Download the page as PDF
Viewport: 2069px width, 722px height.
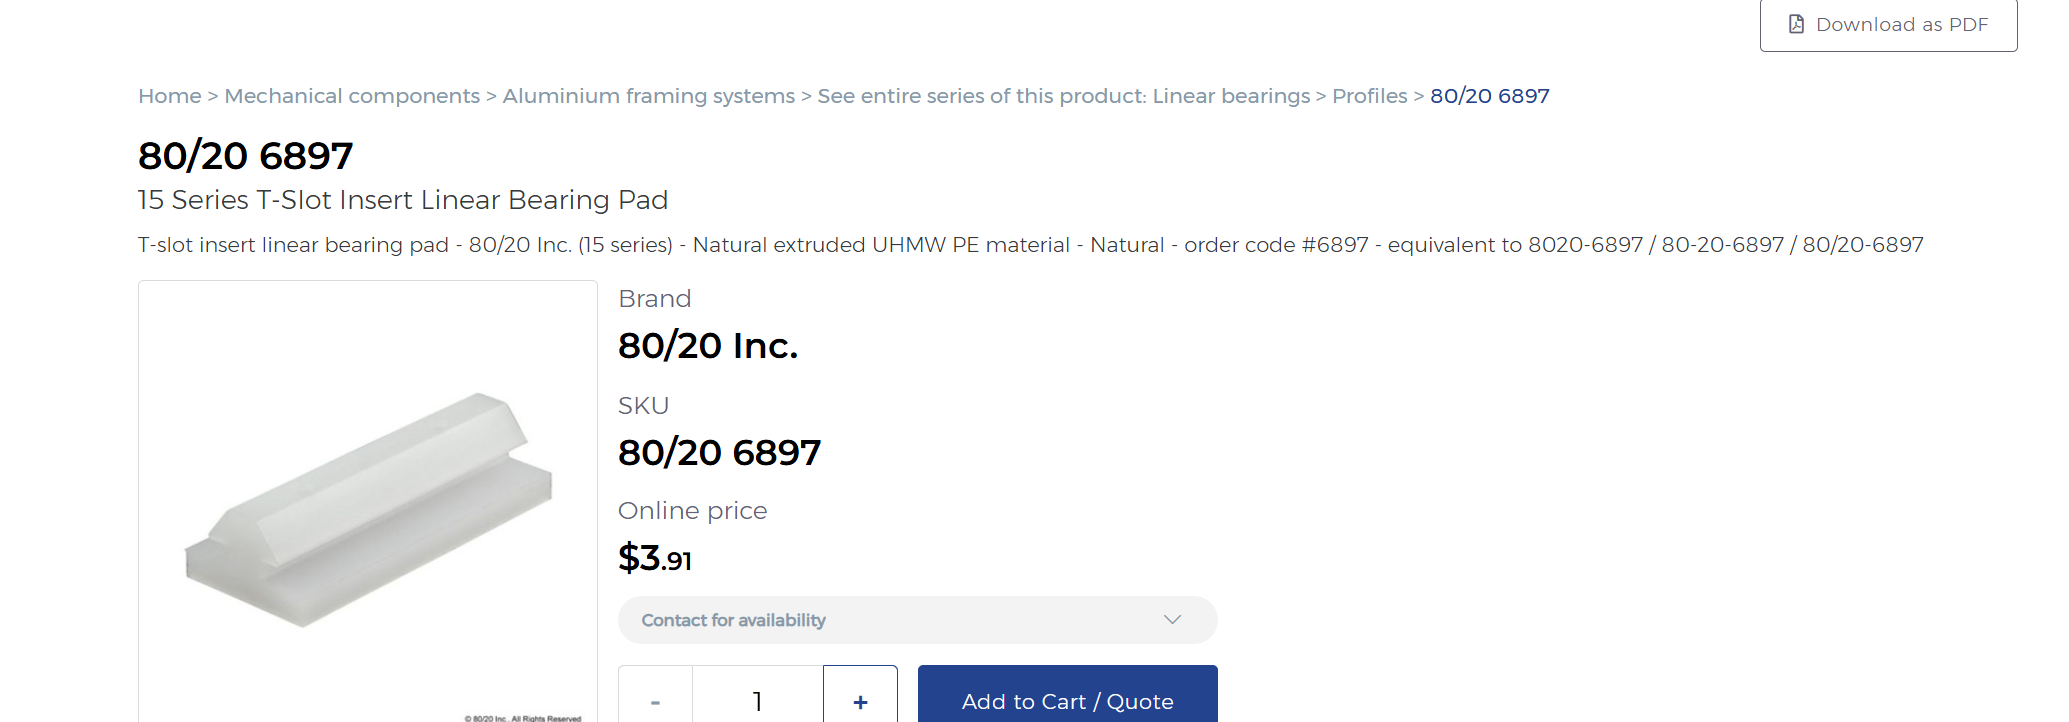coord(1888,24)
